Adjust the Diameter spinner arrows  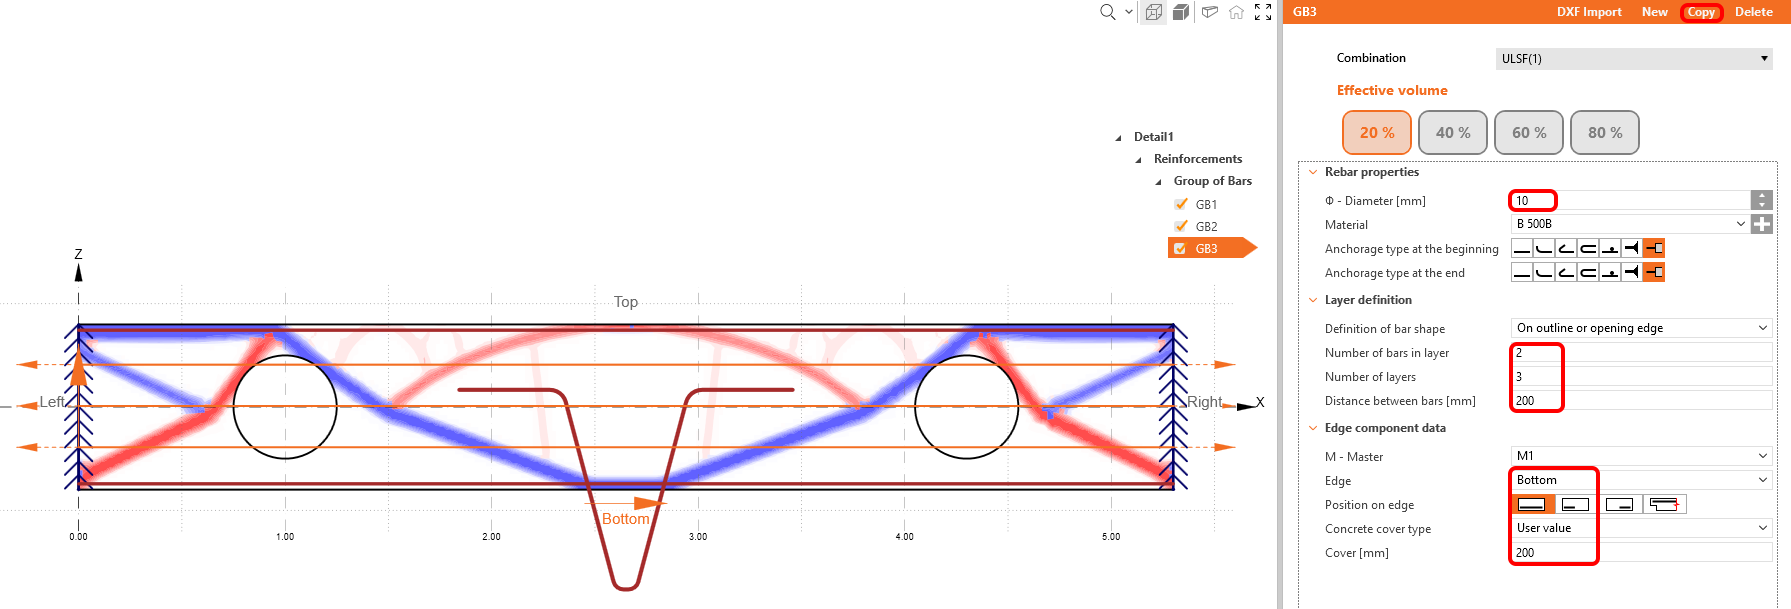click(x=1762, y=200)
